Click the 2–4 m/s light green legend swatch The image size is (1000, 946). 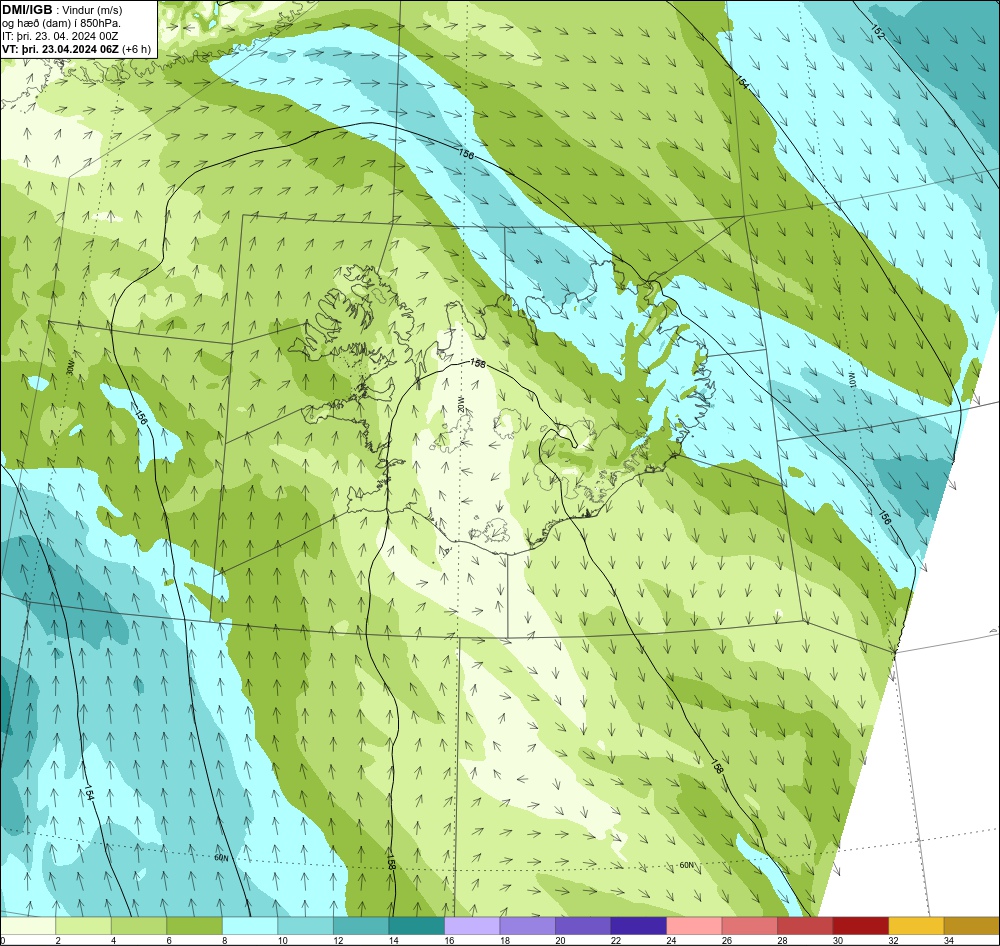click(84, 926)
